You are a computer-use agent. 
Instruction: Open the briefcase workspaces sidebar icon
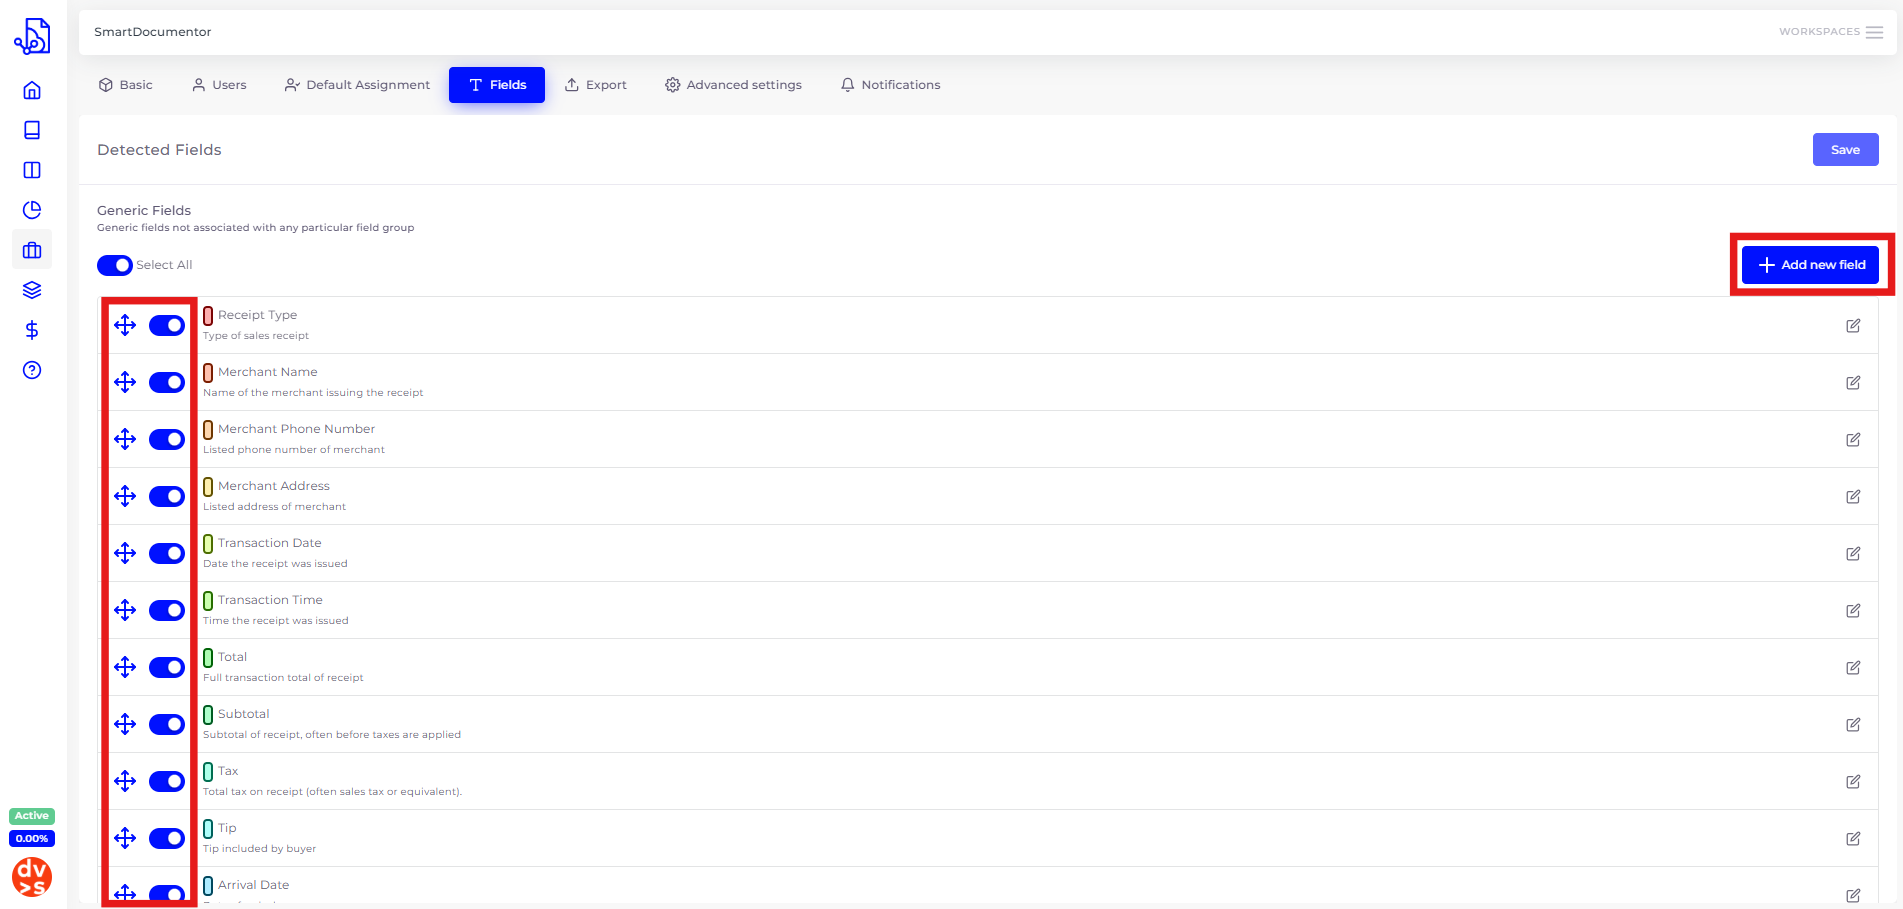click(x=32, y=250)
